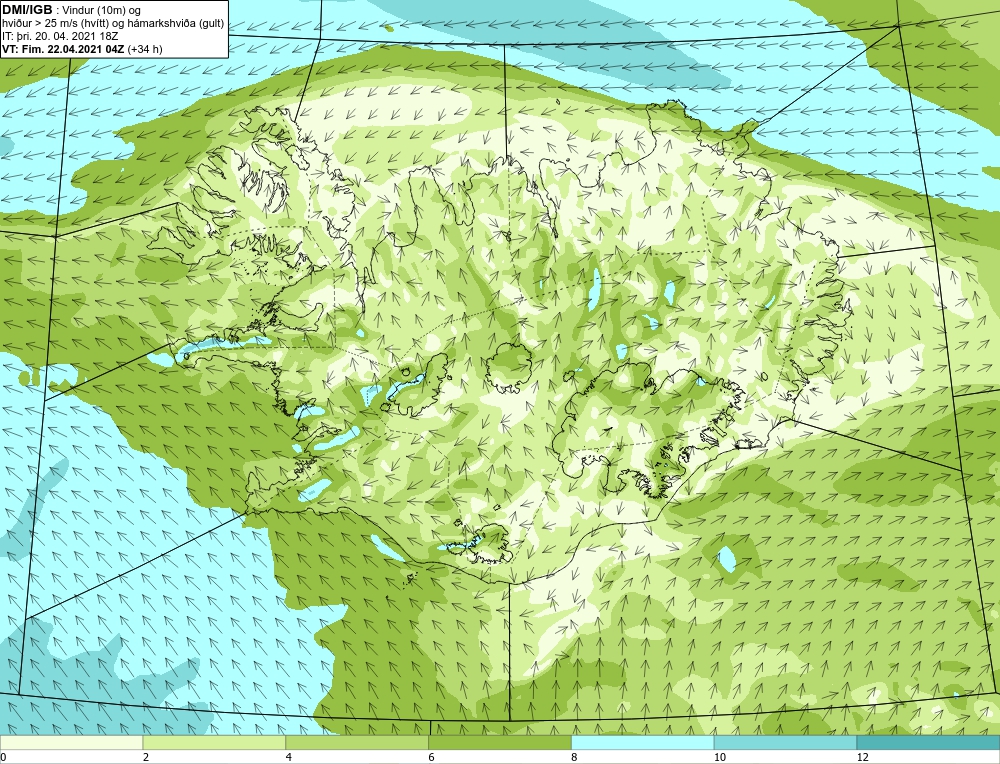This screenshot has width=1000, height=764.
Task: Click the '8' color scale label
Action: pos(575,757)
